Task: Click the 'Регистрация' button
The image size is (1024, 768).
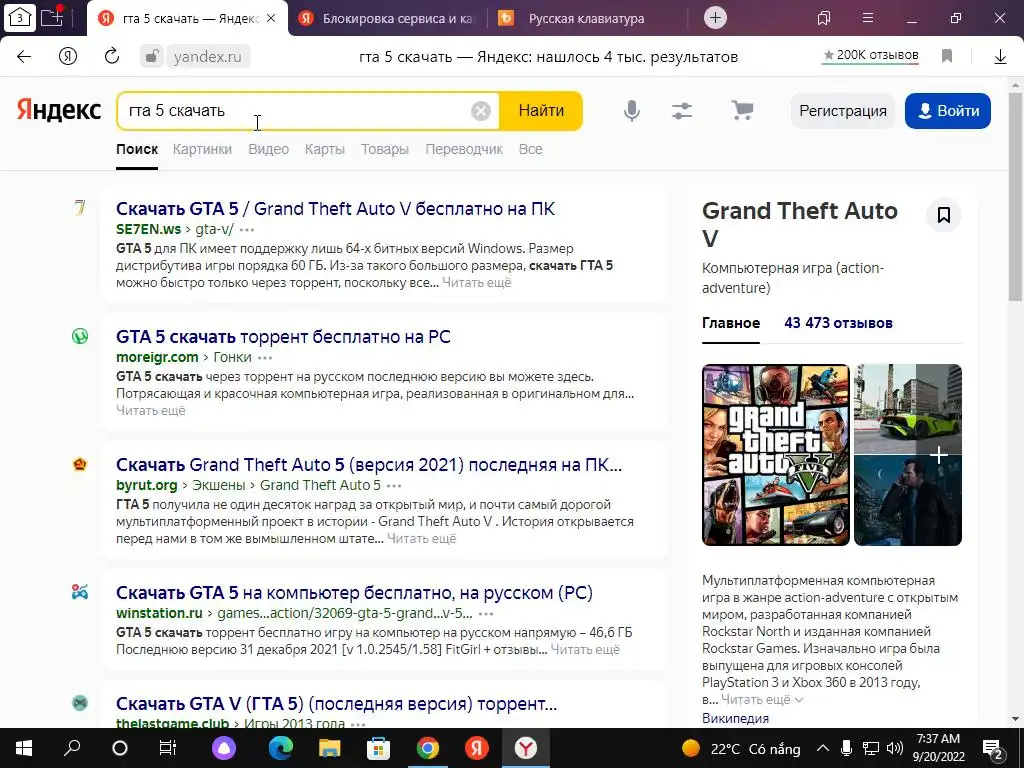Action: pyautogui.click(x=842, y=111)
